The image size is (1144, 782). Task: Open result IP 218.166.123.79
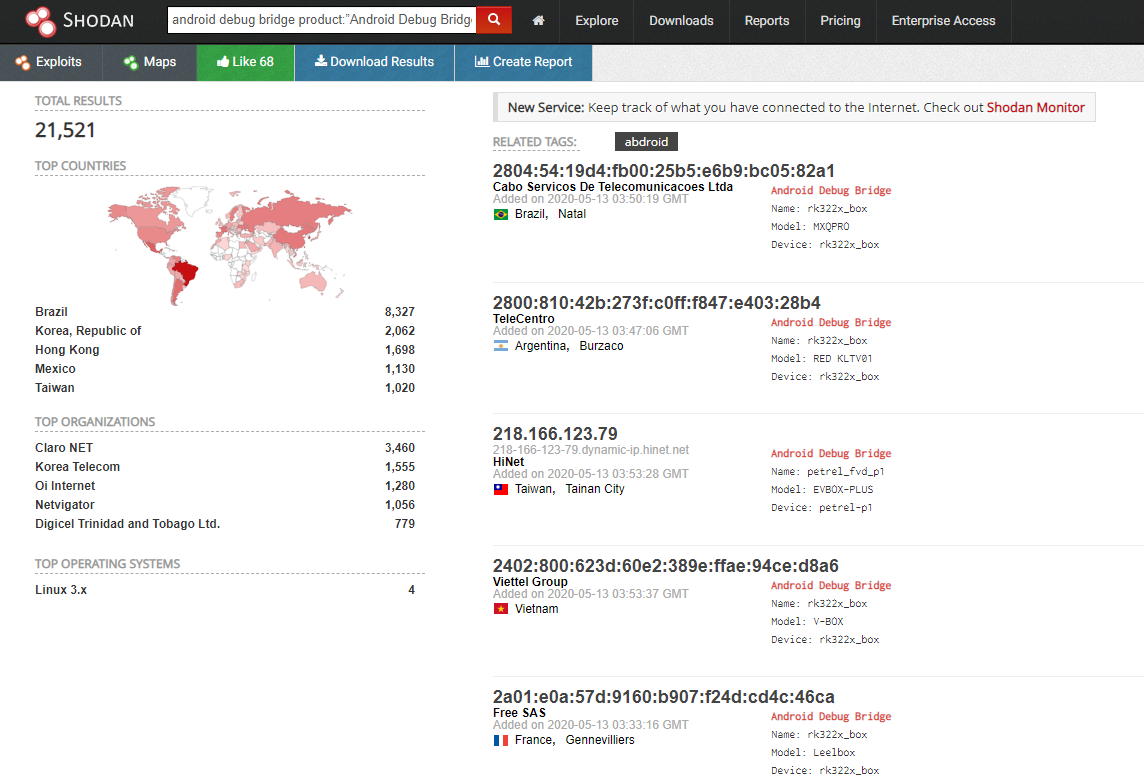point(555,434)
